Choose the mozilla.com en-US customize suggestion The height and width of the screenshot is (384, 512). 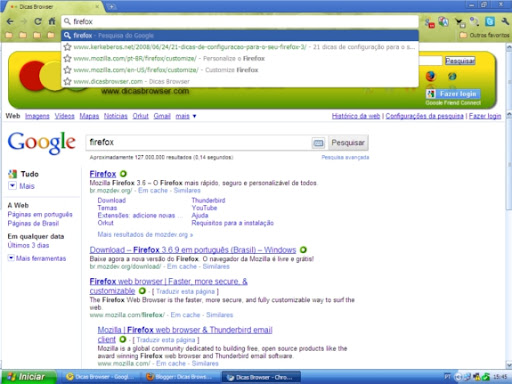pos(240,70)
